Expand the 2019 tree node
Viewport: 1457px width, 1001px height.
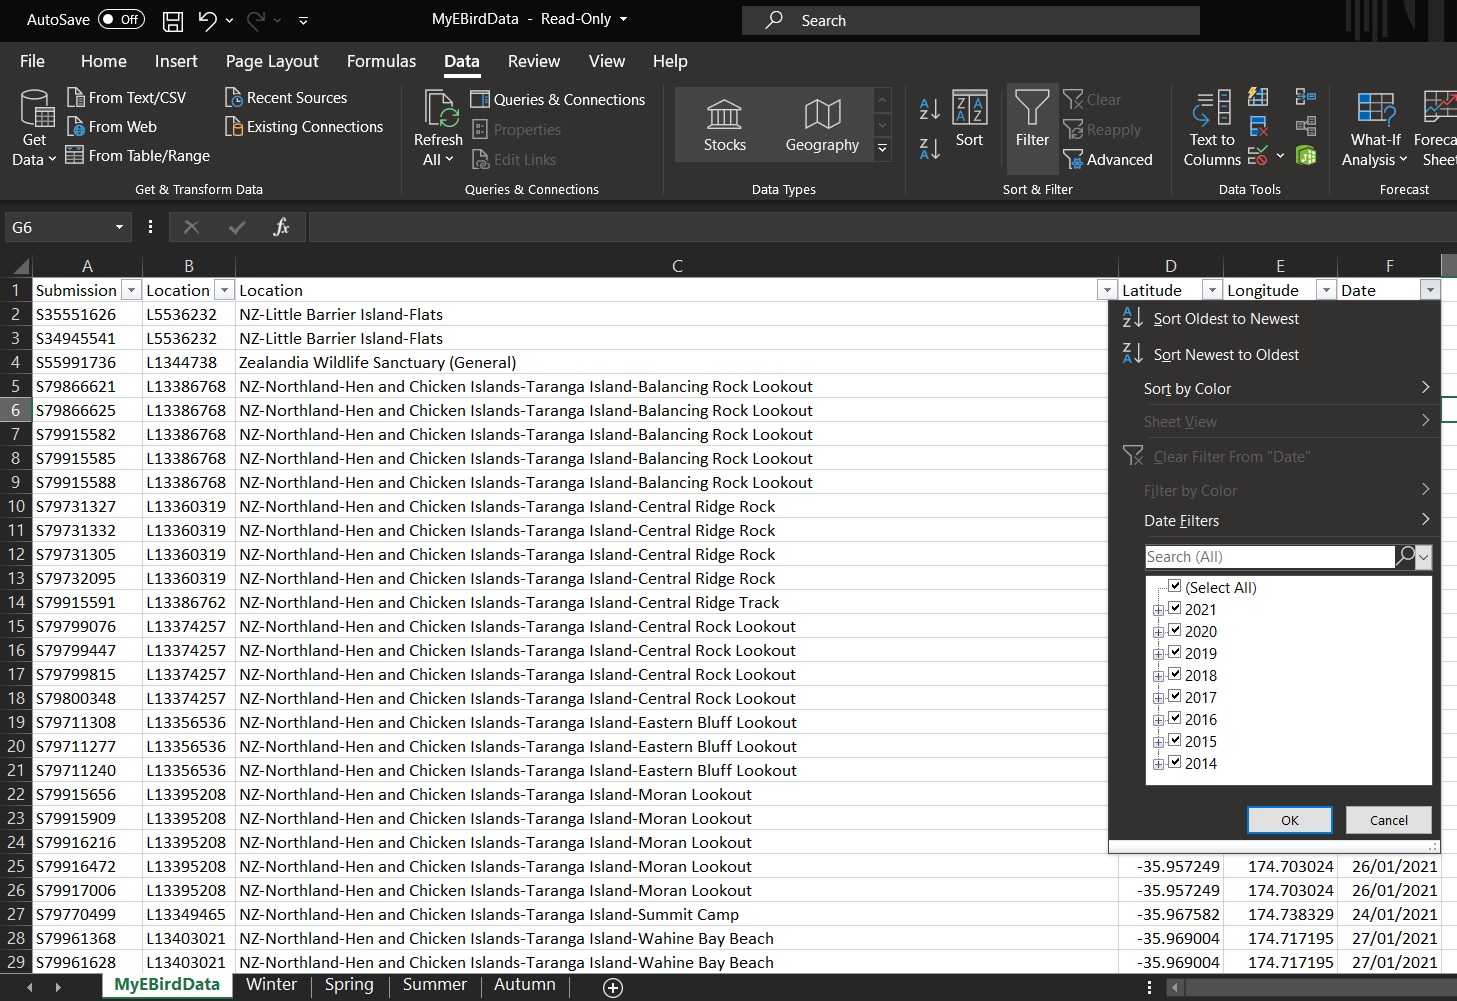pos(1158,654)
